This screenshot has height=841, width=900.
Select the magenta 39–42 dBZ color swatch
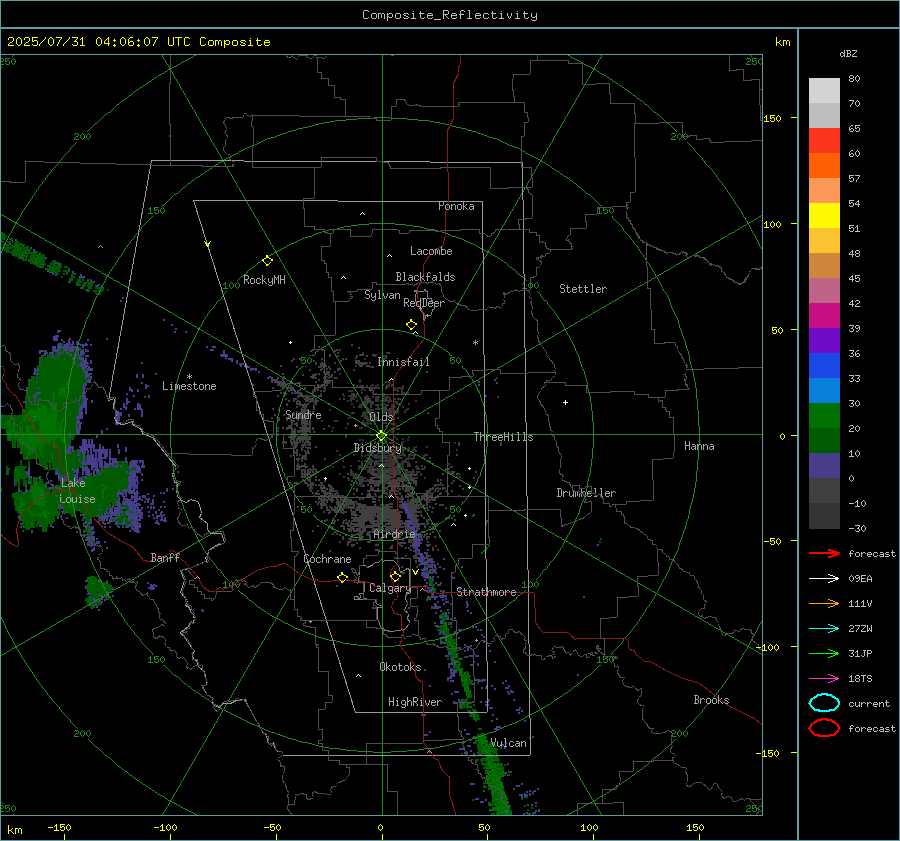[824, 316]
